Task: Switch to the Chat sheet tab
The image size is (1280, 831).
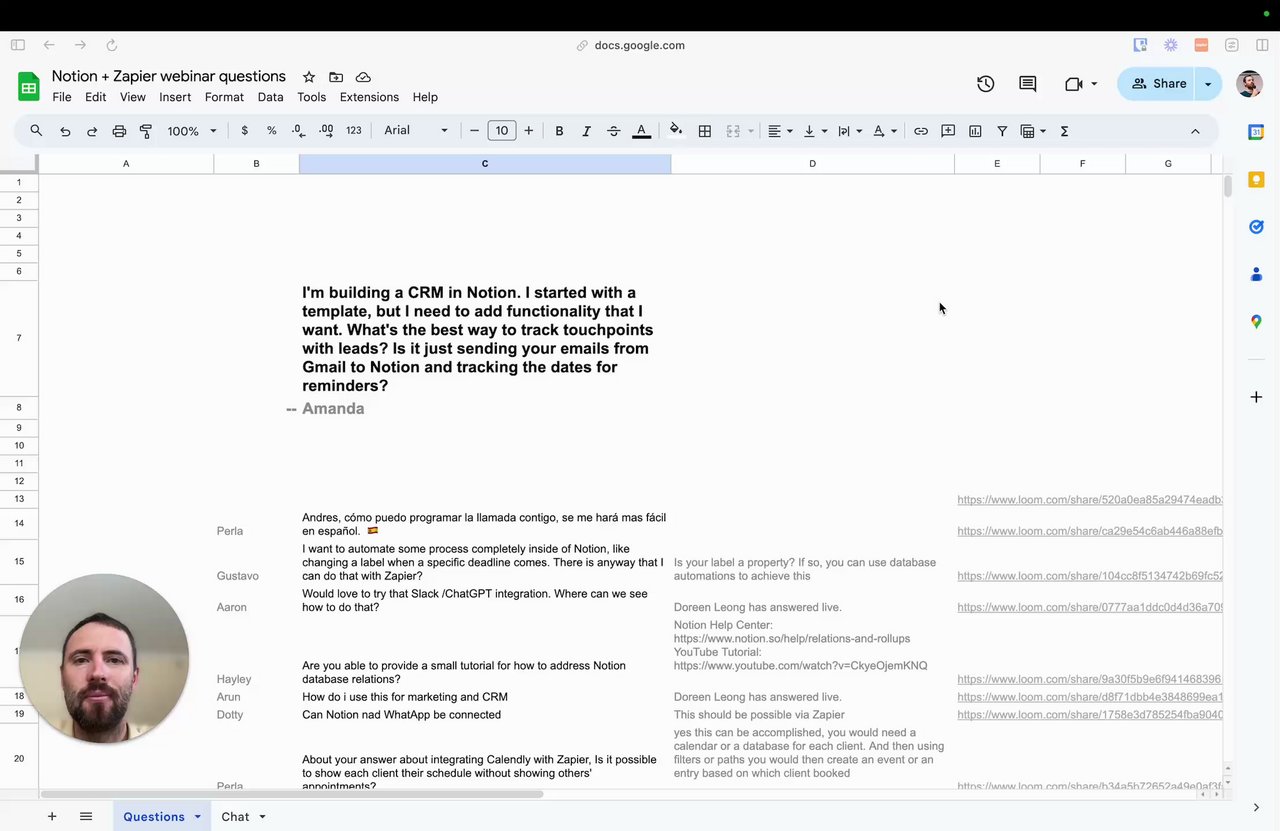Action: pos(235,817)
